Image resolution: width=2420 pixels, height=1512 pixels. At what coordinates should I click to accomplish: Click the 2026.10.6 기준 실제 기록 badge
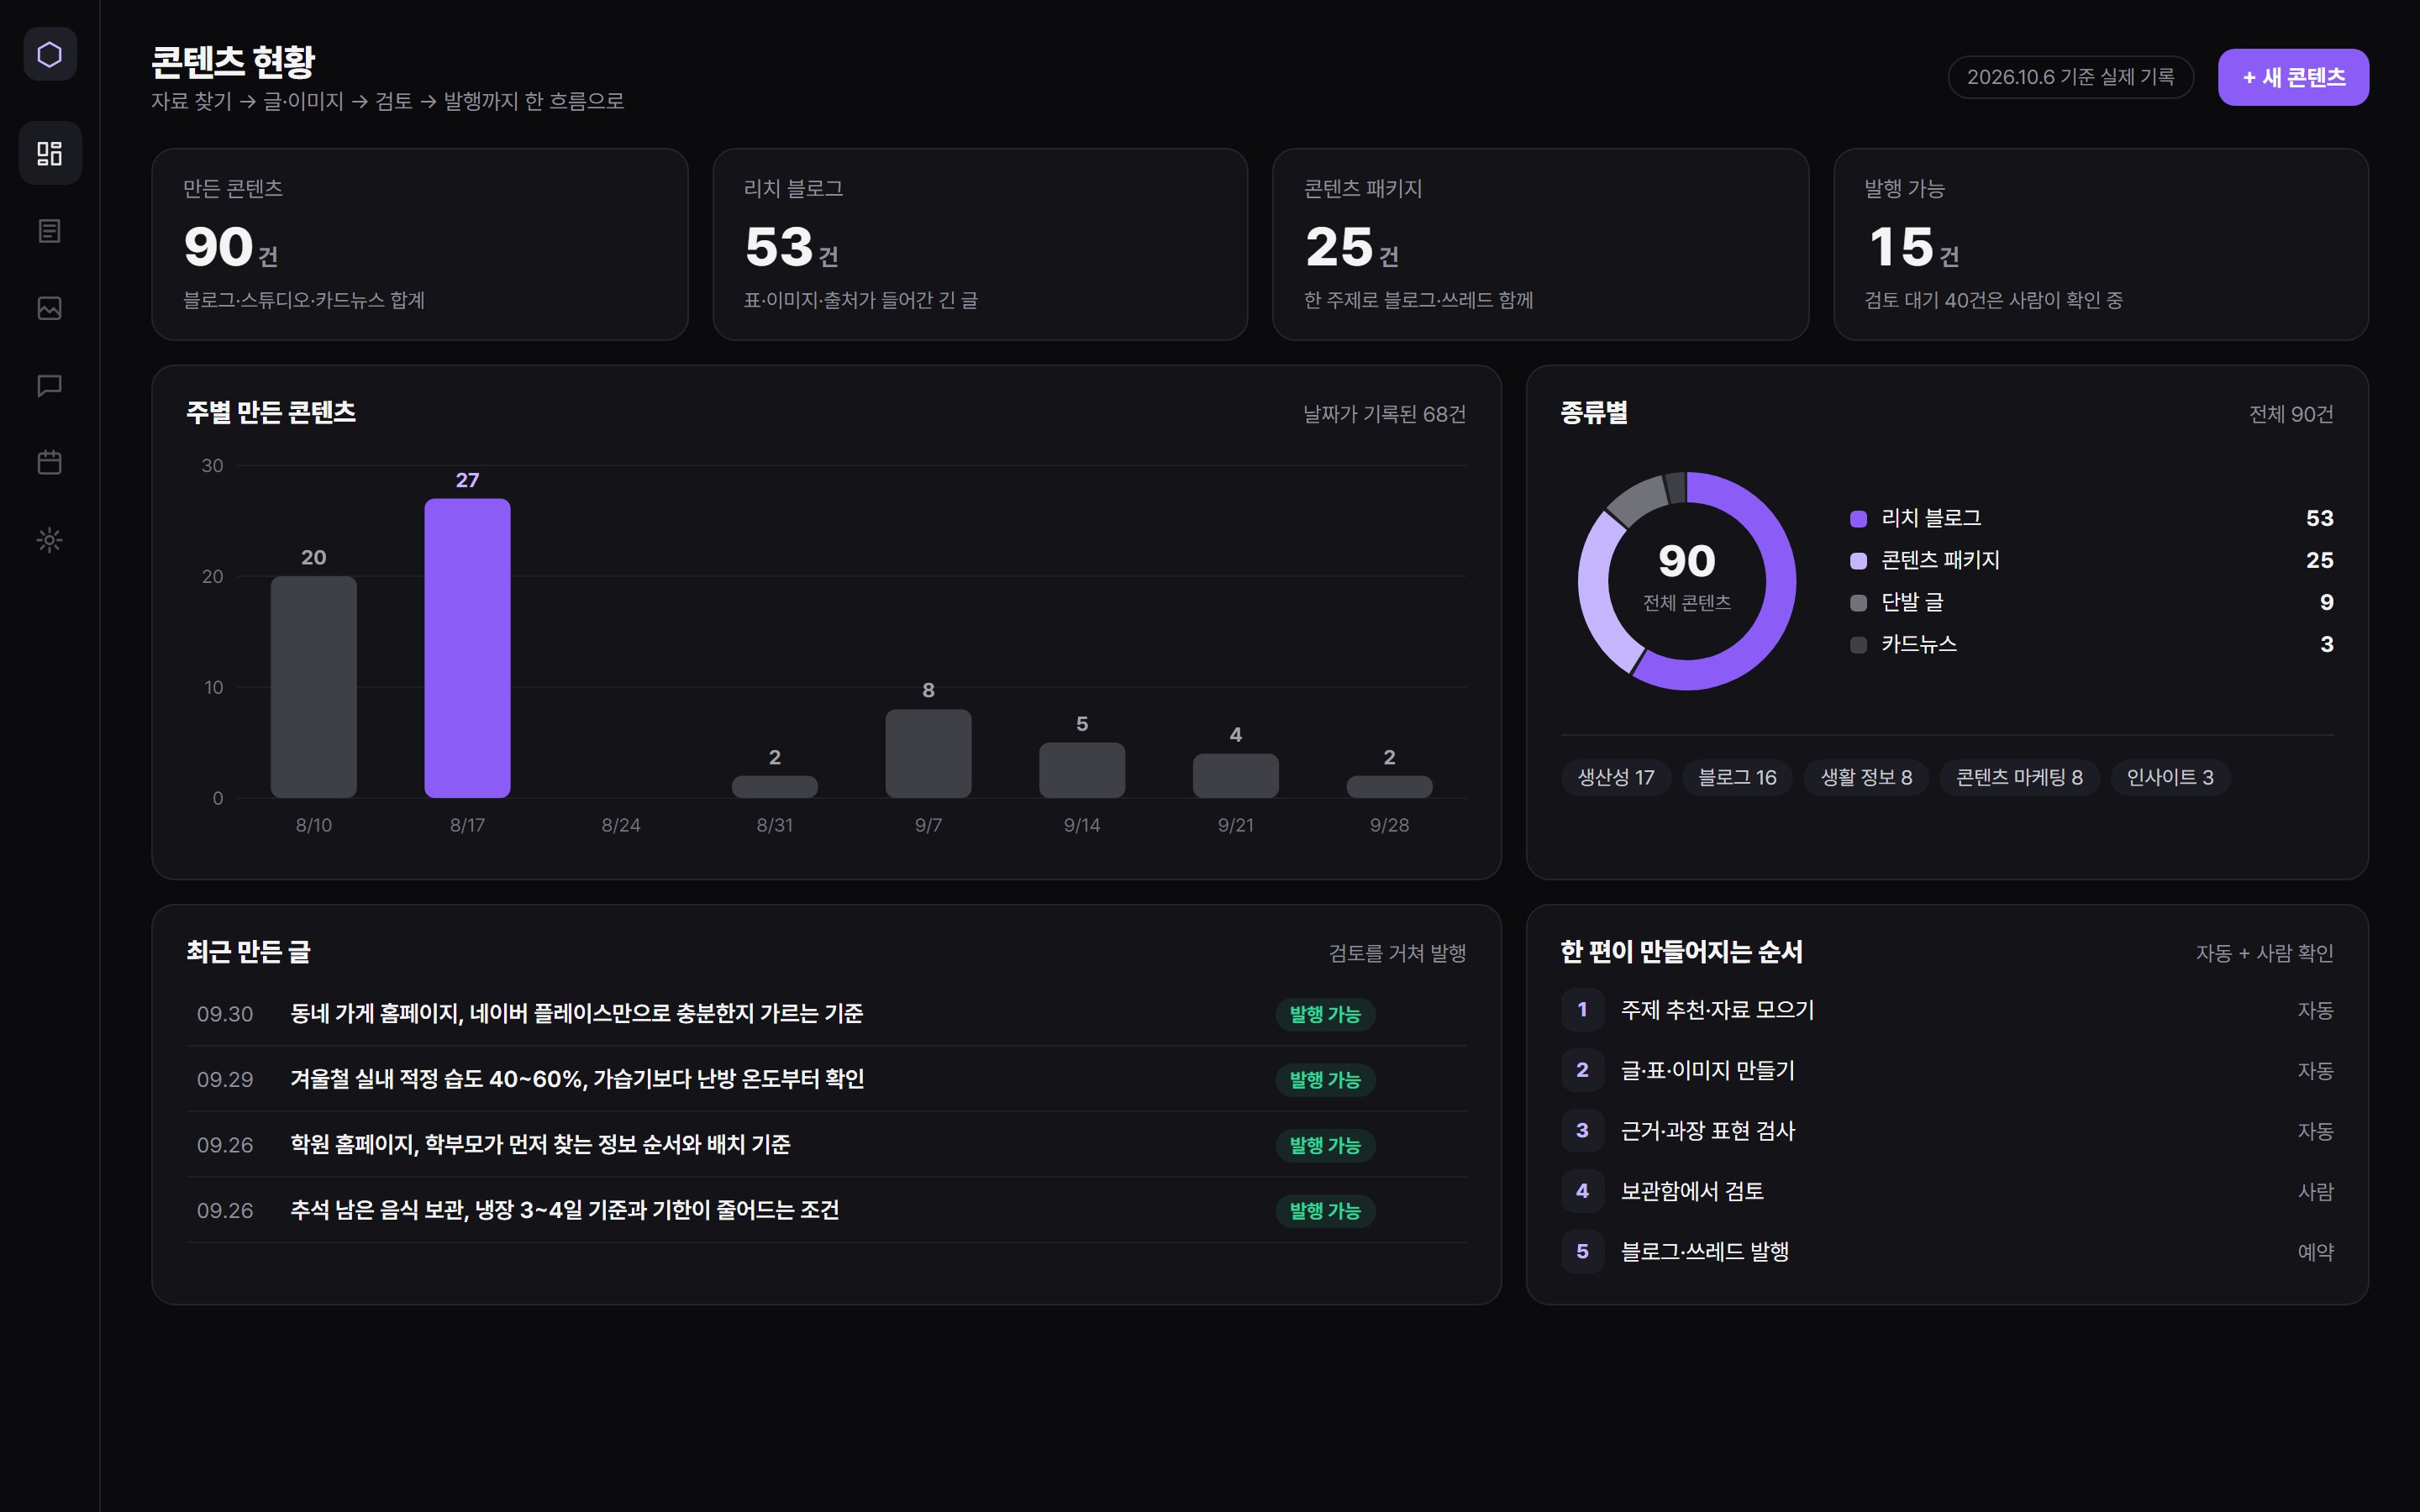2070,77
